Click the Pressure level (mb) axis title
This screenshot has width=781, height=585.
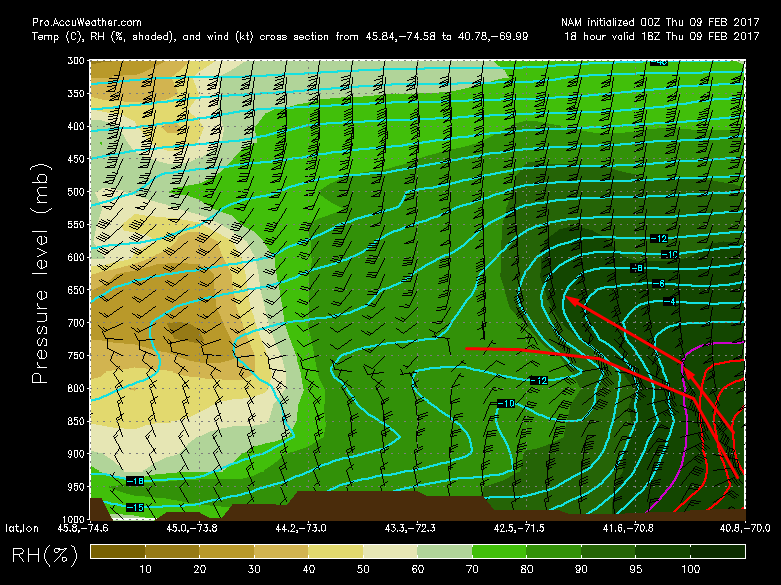click(x=42, y=288)
